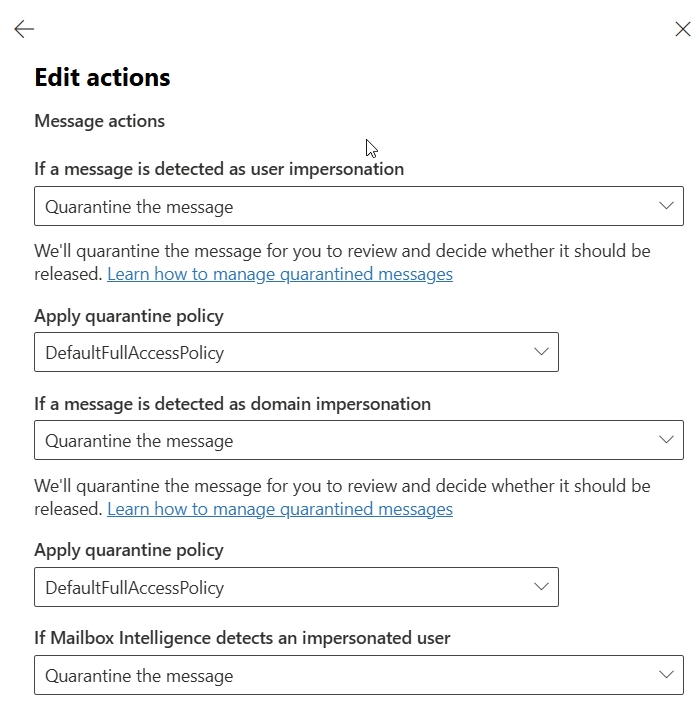Click chevron of user impersonation quarantine policy
This screenshot has width=699, height=708.
tap(541, 352)
